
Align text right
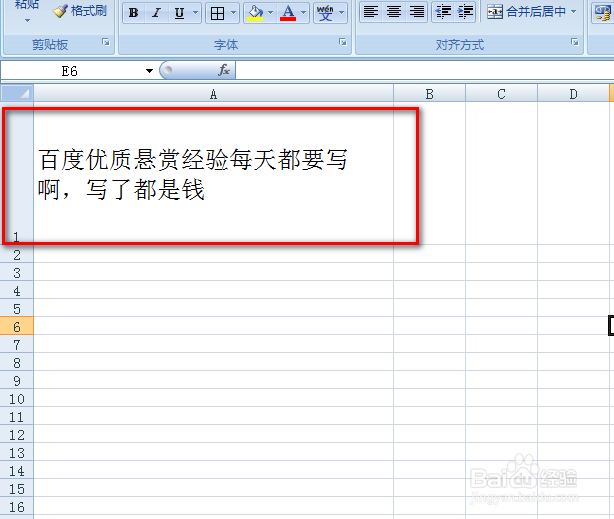(x=416, y=12)
